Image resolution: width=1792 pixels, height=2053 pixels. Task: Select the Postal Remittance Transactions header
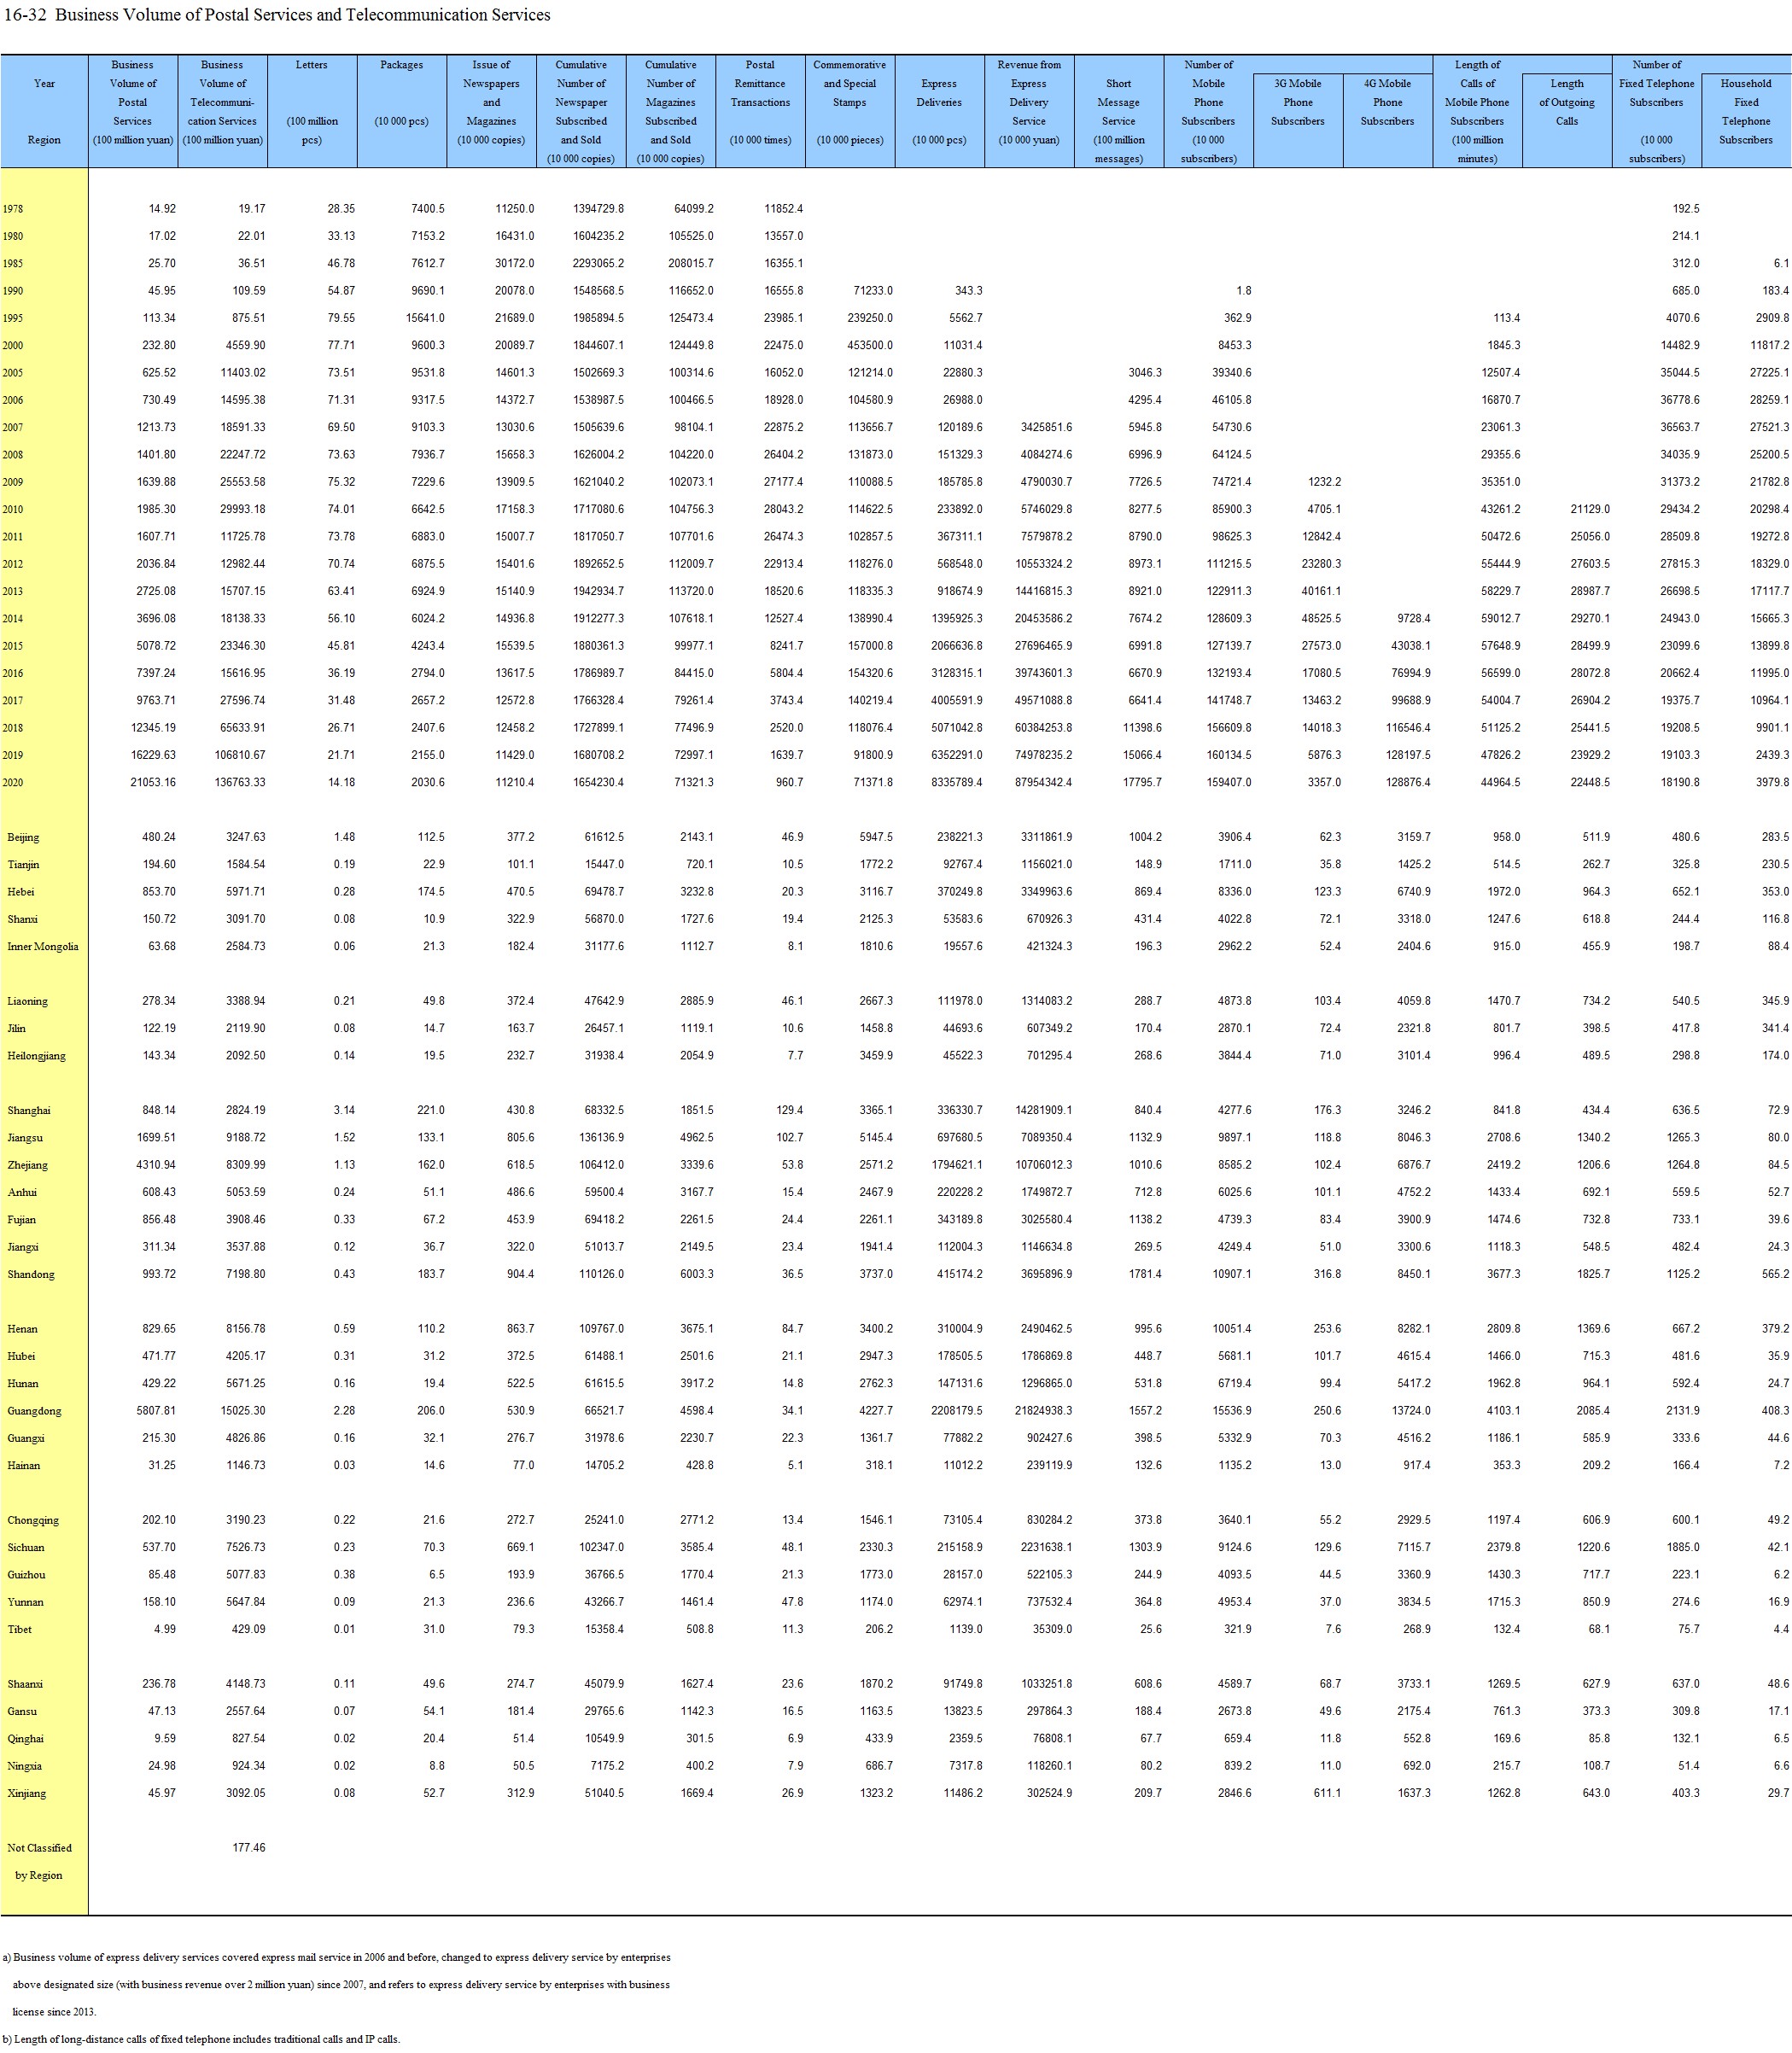(x=760, y=84)
